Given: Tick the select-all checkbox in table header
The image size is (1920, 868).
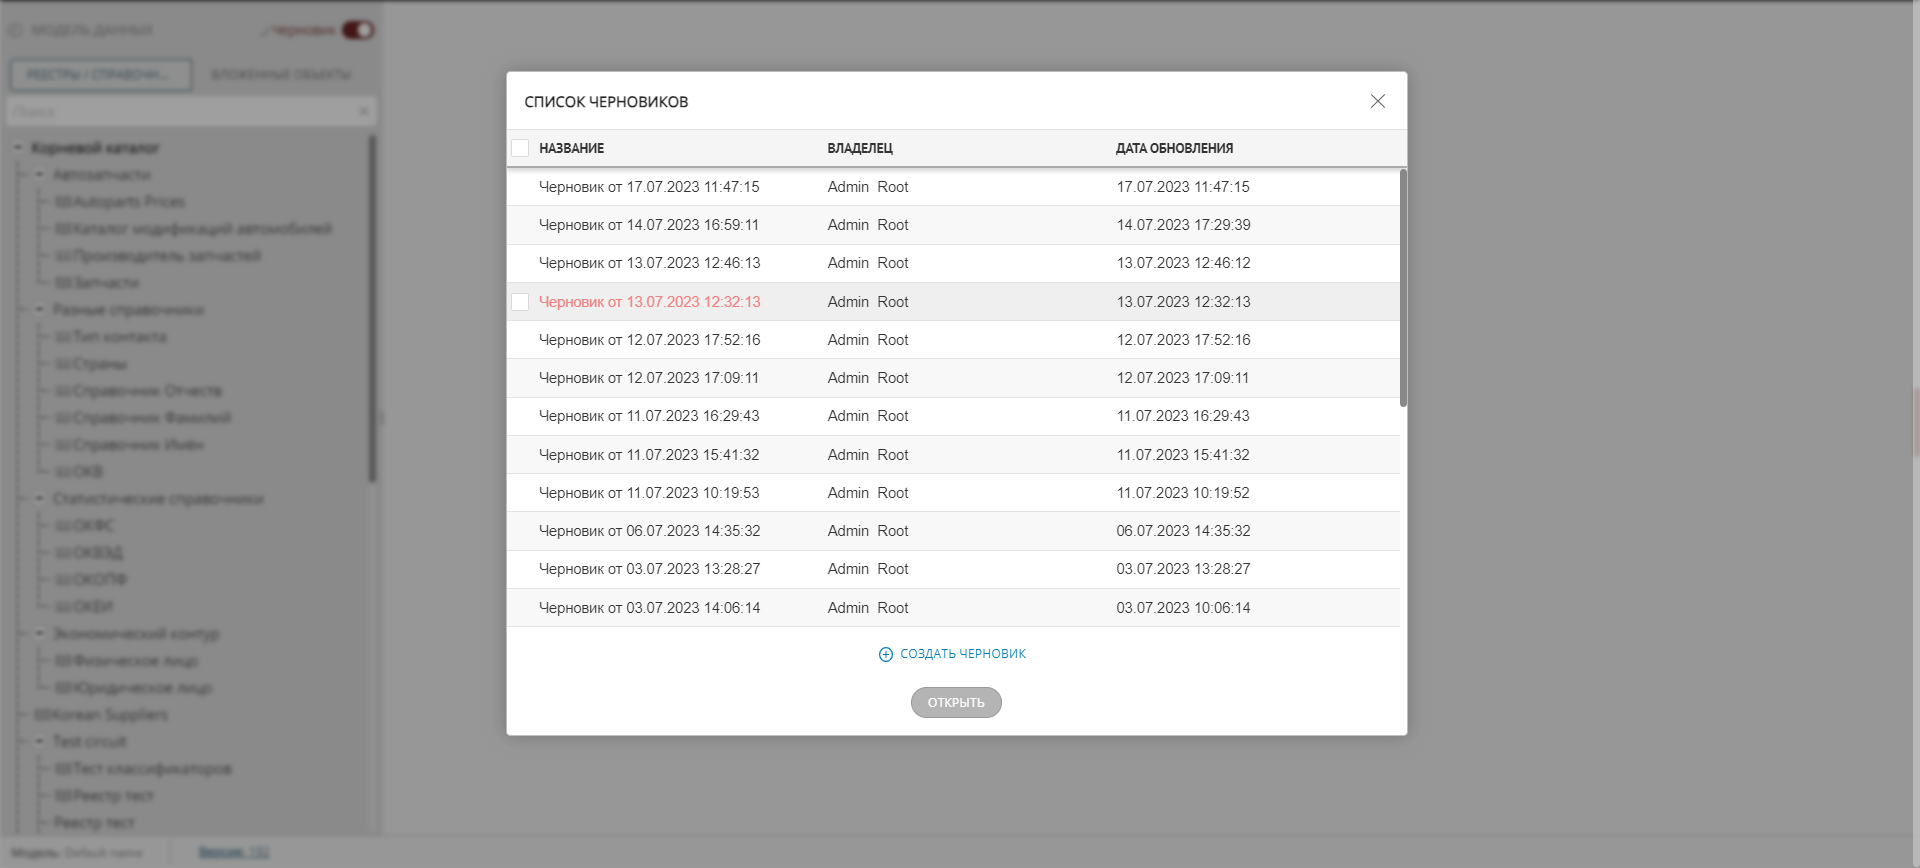Looking at the screenshot, I should point(520,148).
